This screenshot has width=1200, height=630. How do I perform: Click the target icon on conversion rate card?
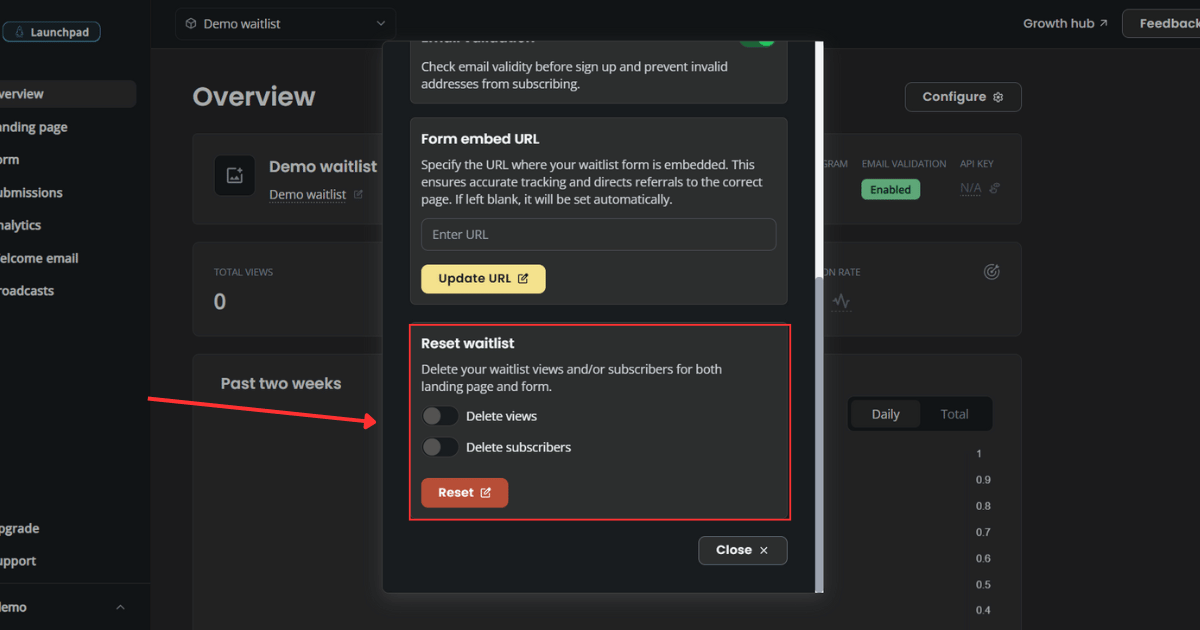(x=991, y=272)
